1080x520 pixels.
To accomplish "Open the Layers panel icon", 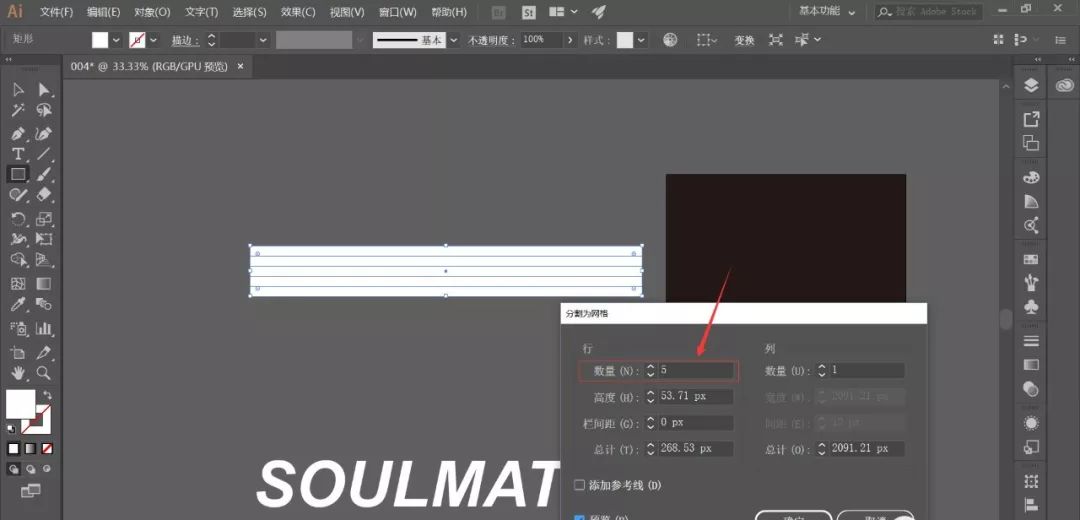I will [x=1031, y=86].
